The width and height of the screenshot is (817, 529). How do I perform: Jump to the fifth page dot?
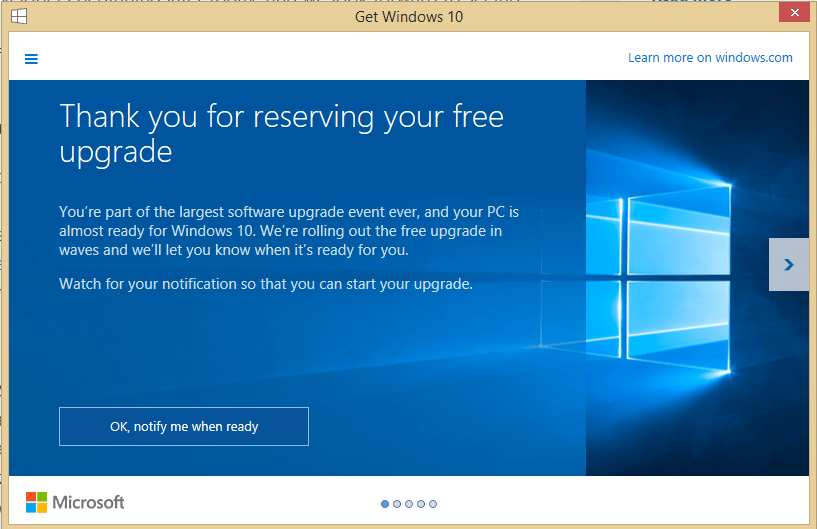(433, 504)
